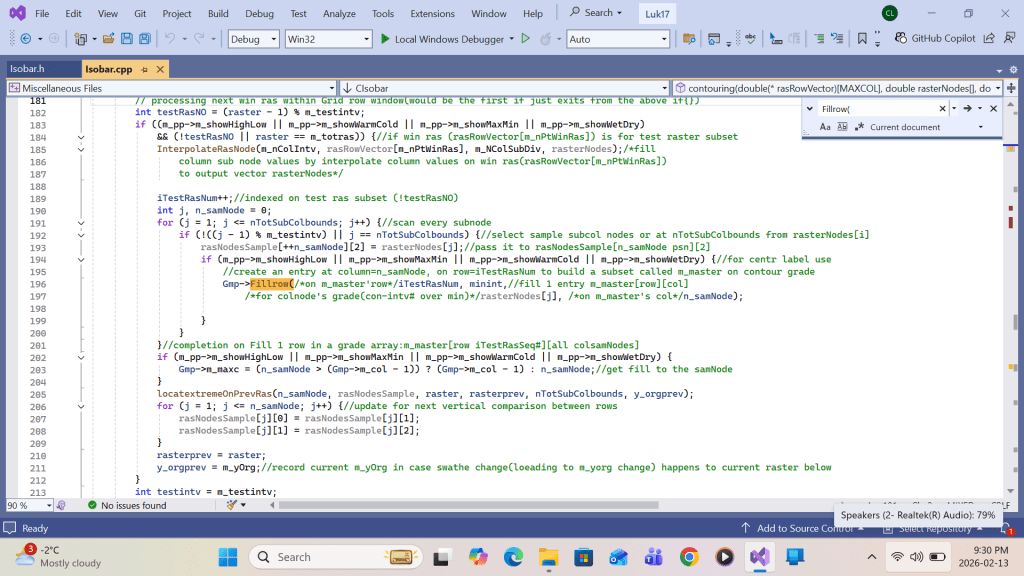Image resolution: width=1024 pixels, height=576 pixels.
Task: Click the Open File folder icon
Action: pyautogui.click(x=107, y=39)
